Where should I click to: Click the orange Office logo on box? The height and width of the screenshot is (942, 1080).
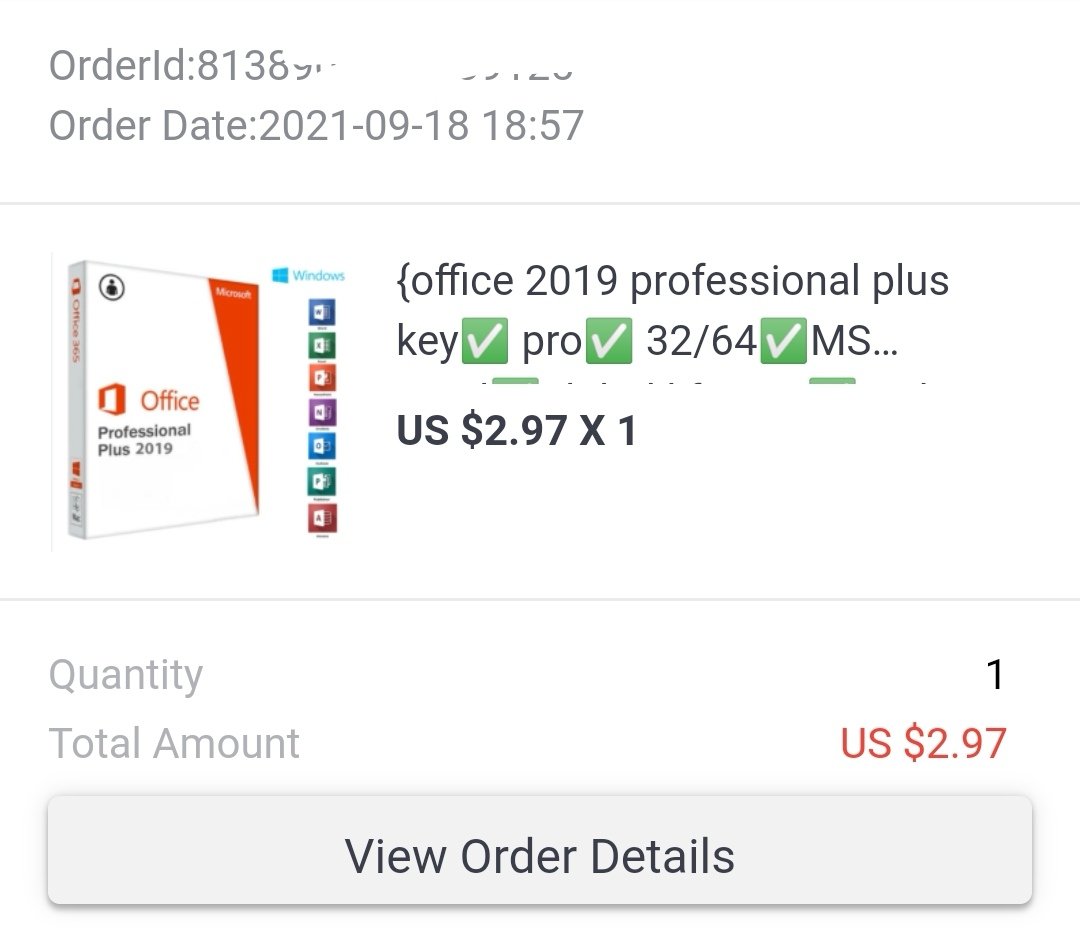coord(112,399)
